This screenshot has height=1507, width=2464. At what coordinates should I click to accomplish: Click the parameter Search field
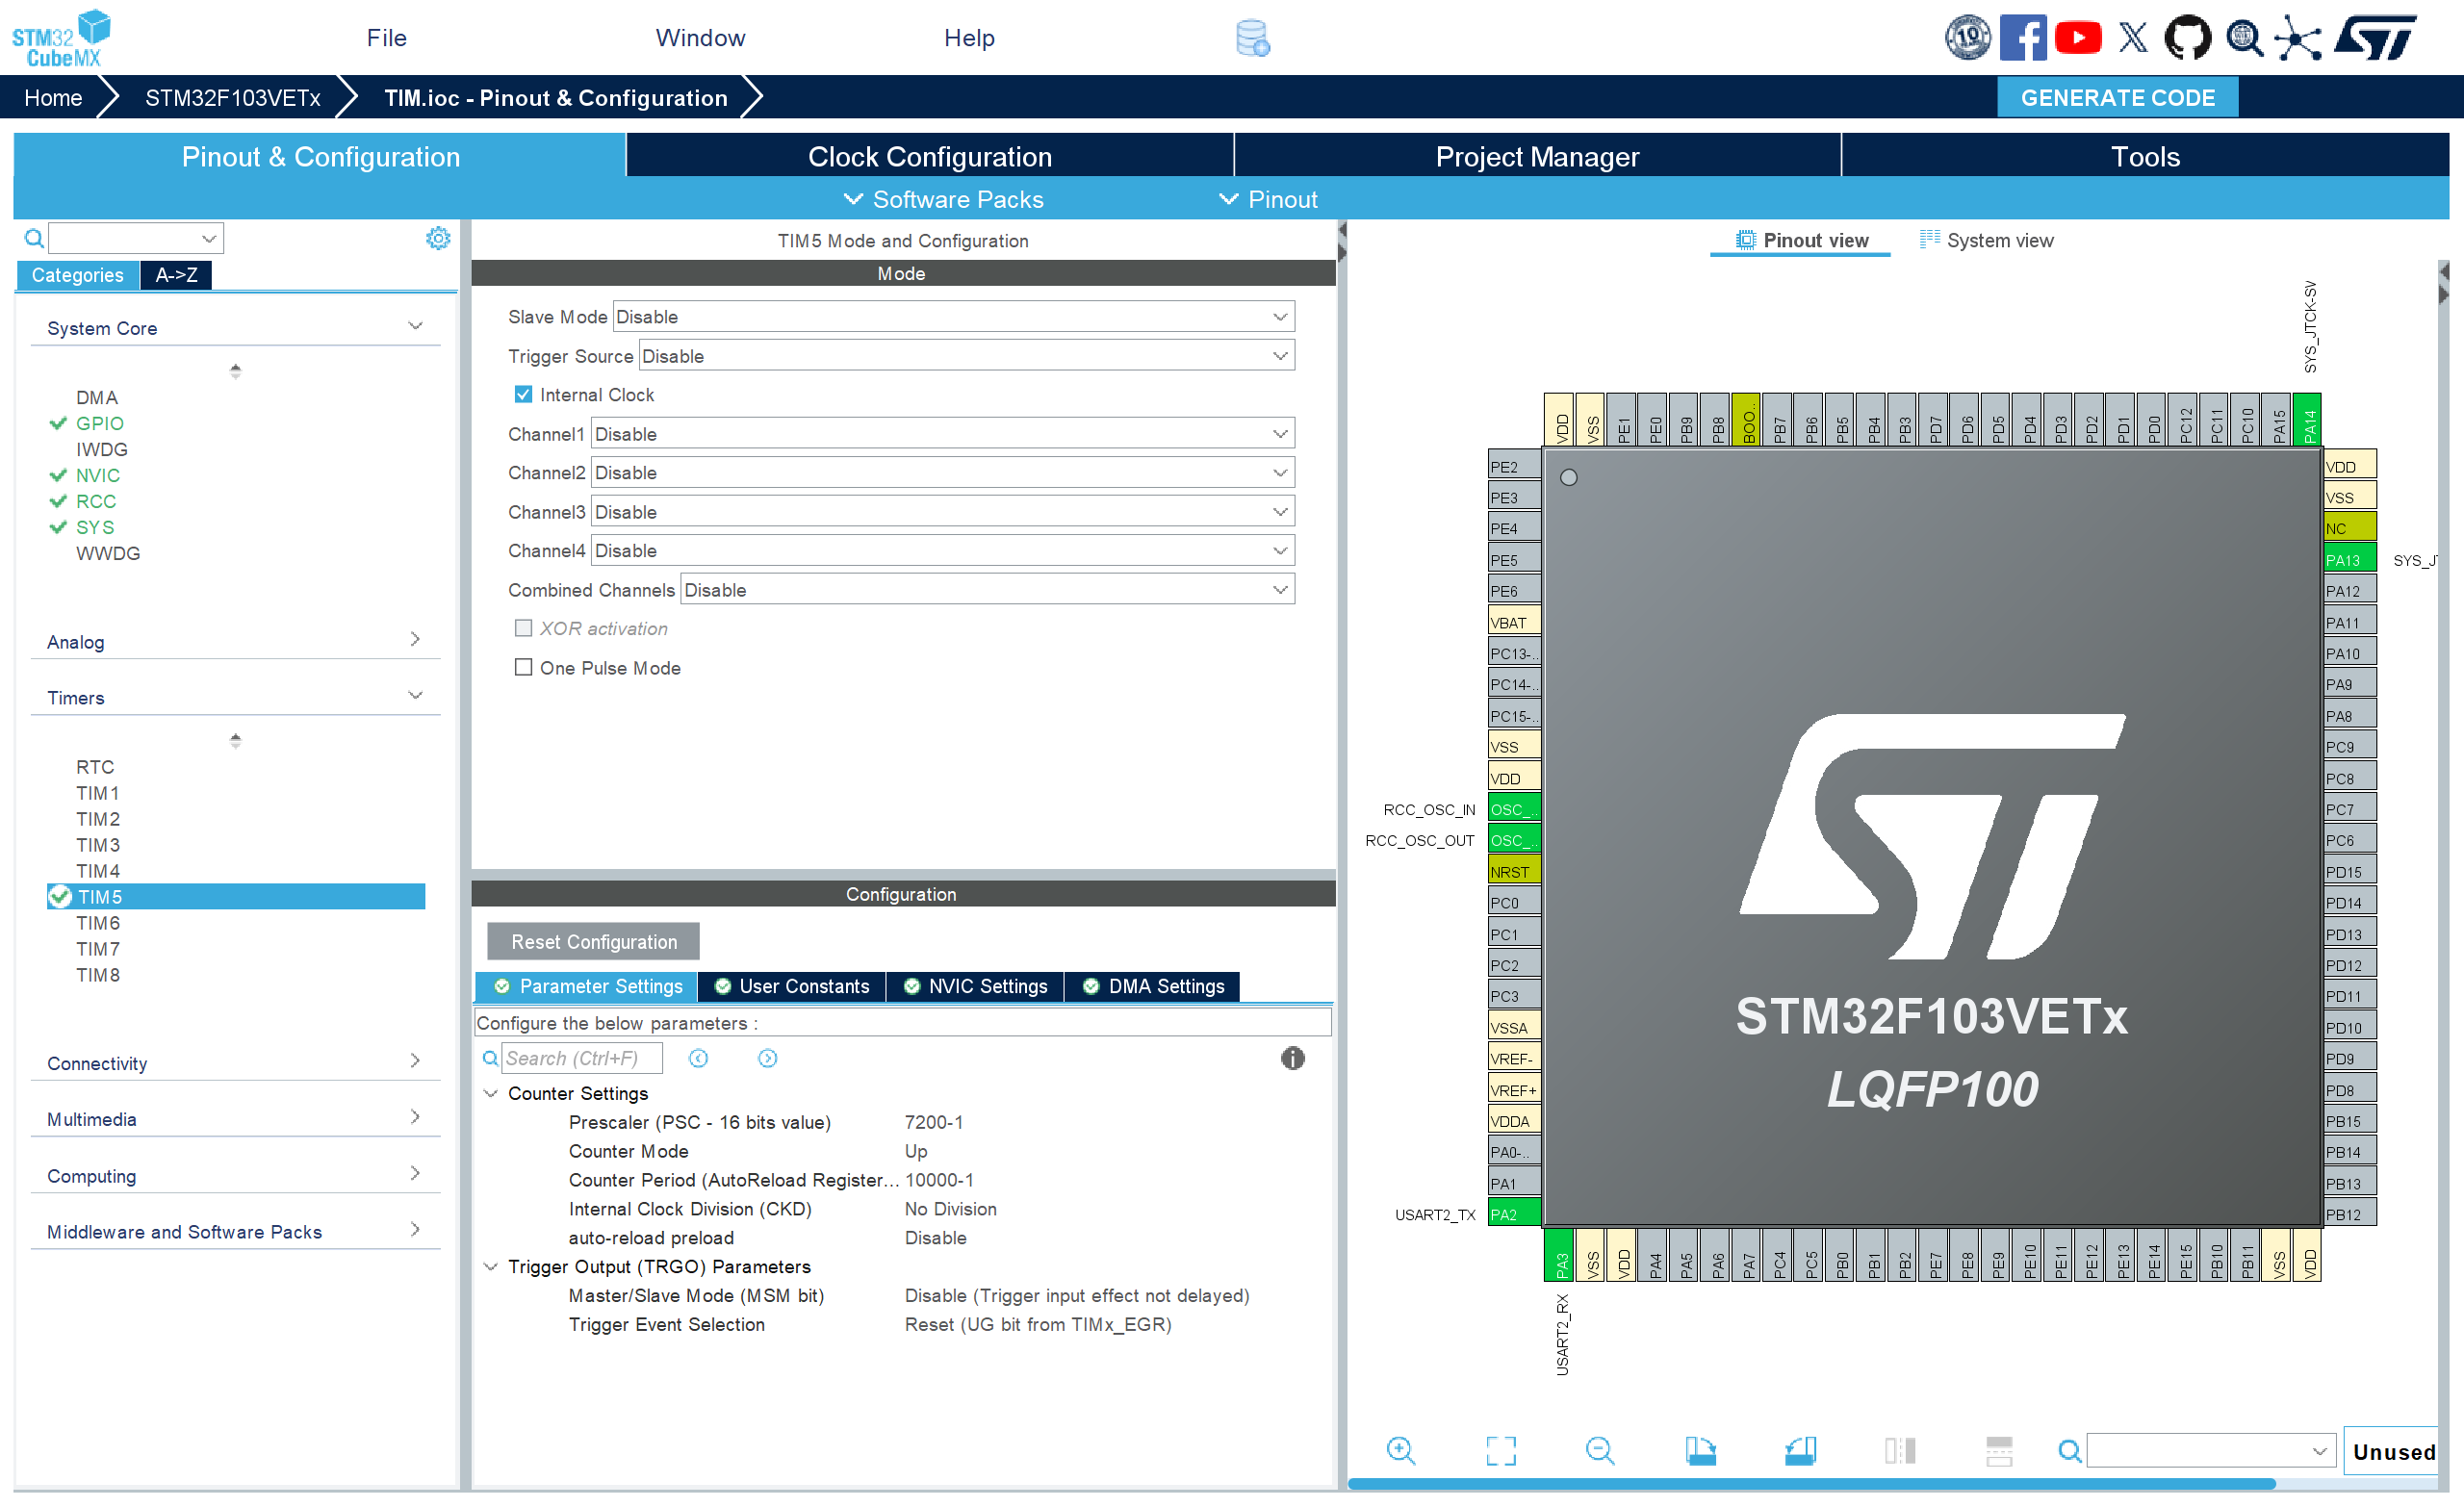point(581,1058)
